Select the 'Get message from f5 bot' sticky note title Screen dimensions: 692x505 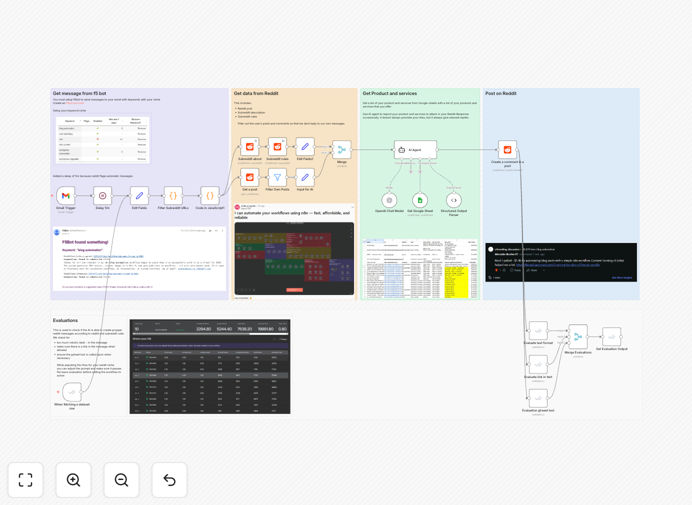point(79,94)
